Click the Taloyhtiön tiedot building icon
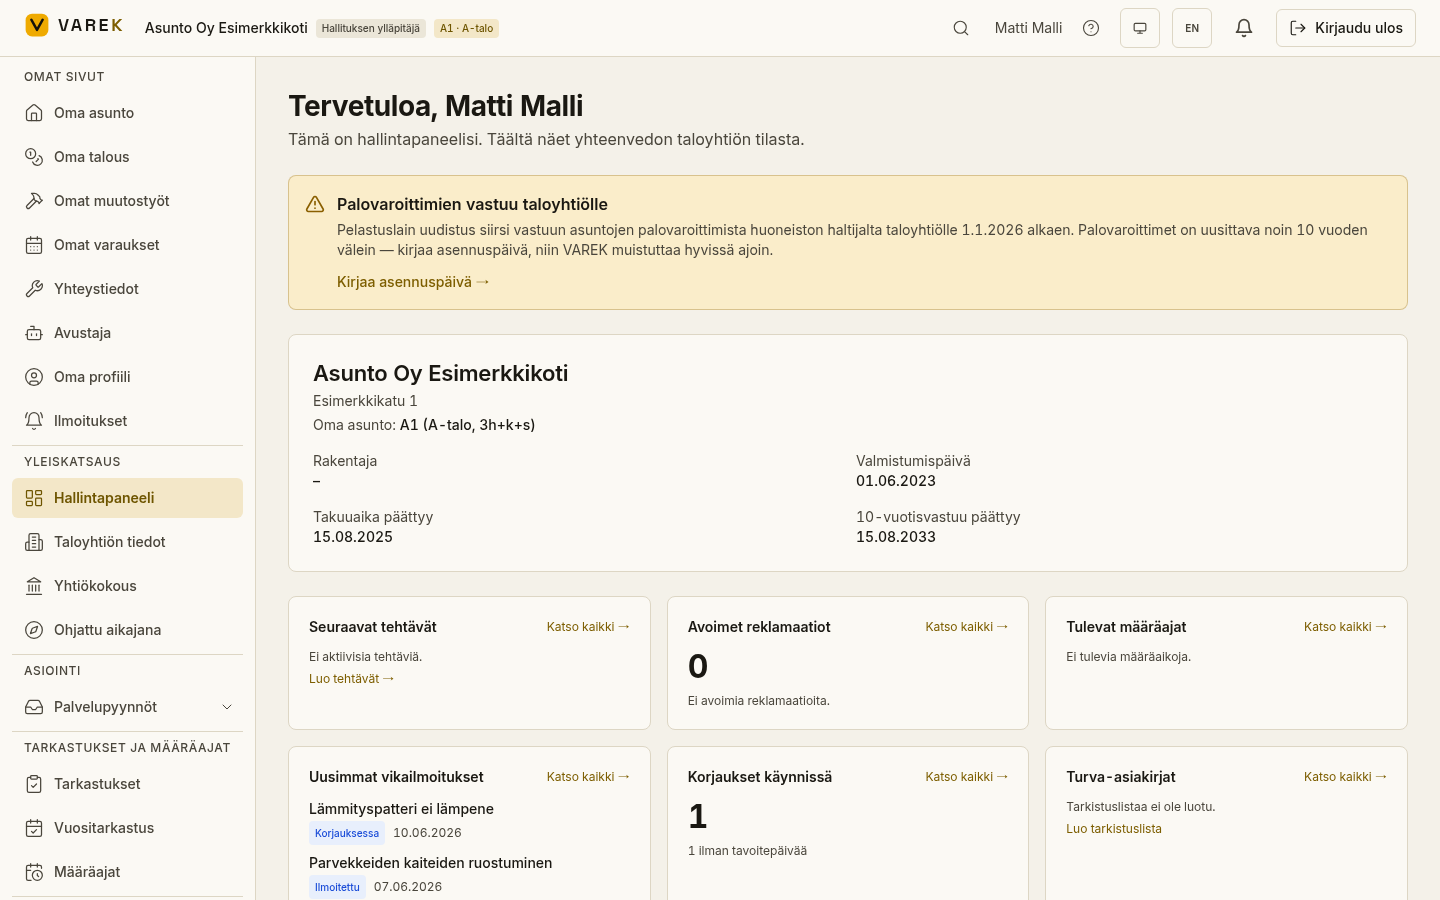1440x900 pixels. click(x=34, y=542)
